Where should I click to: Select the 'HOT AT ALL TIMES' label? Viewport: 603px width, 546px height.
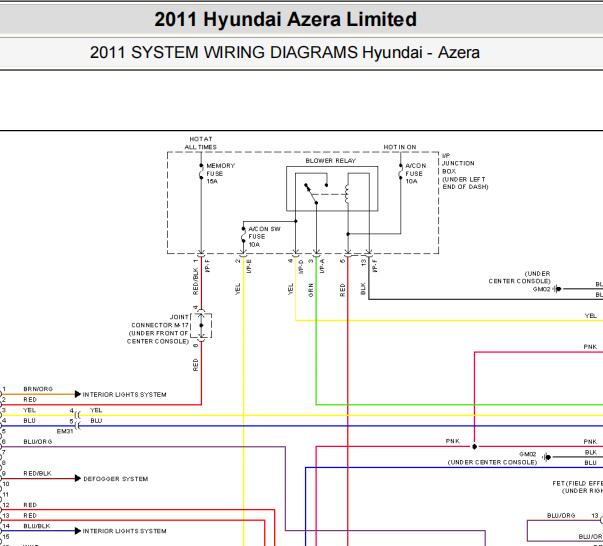click(x=200, y=143)
